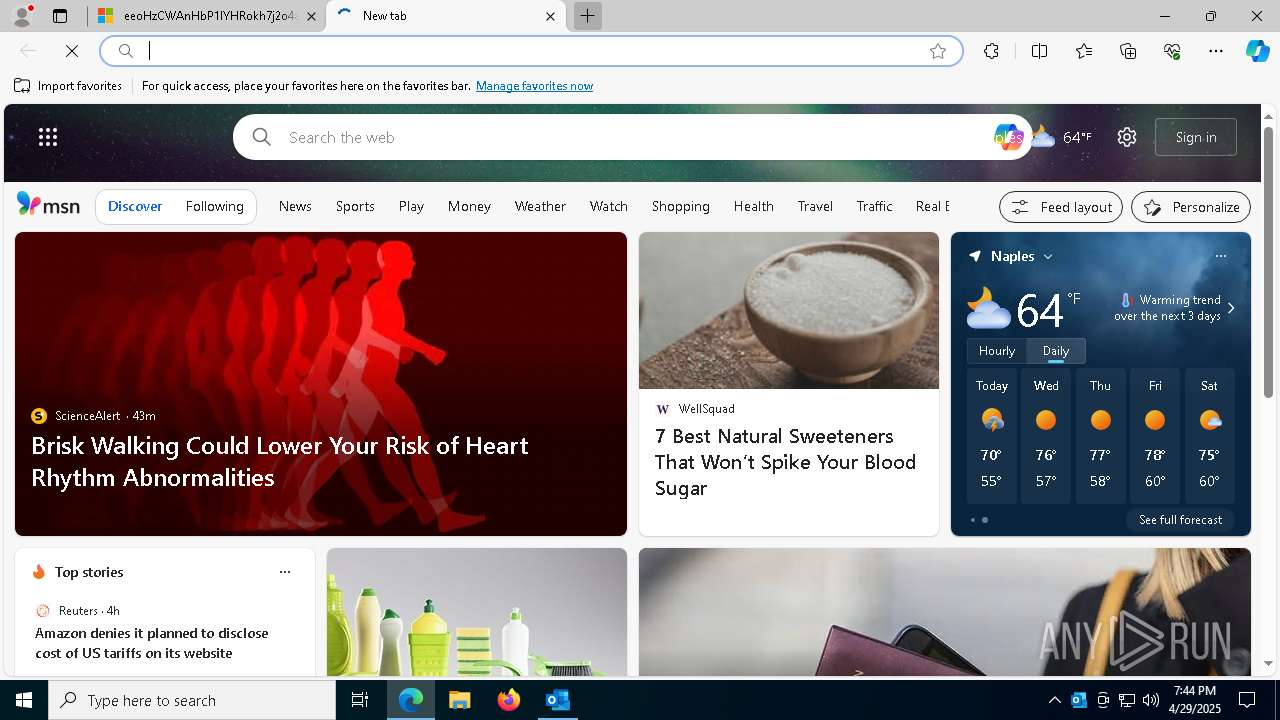Show next weather trend with arrow

1231,308
